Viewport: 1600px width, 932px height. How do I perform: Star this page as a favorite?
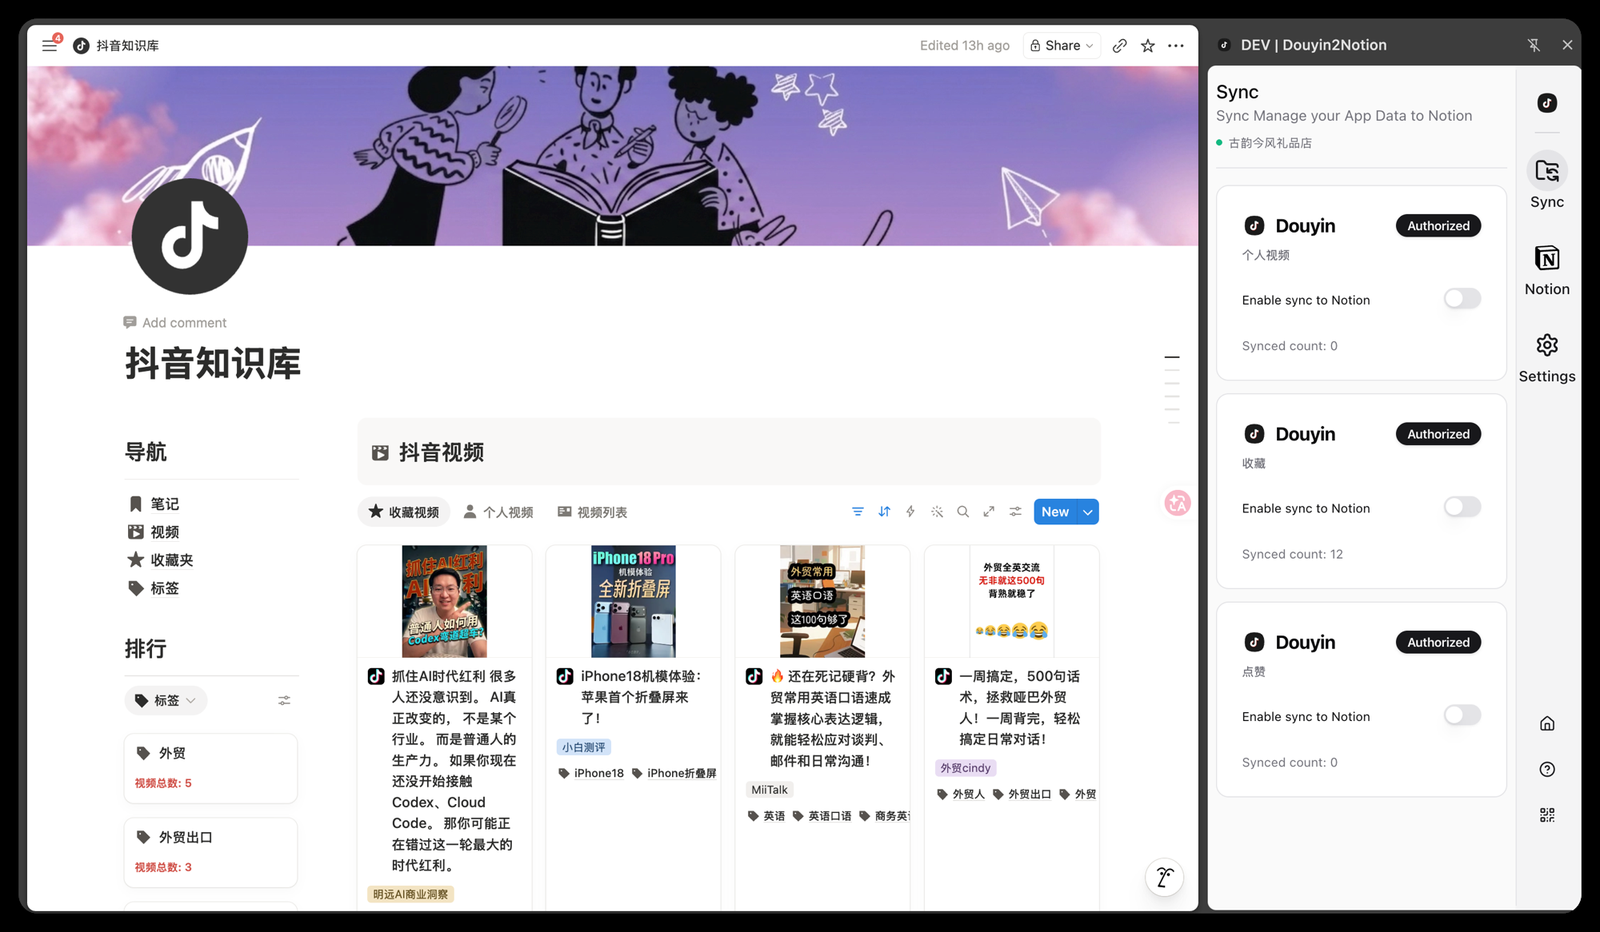[1148, 46]
